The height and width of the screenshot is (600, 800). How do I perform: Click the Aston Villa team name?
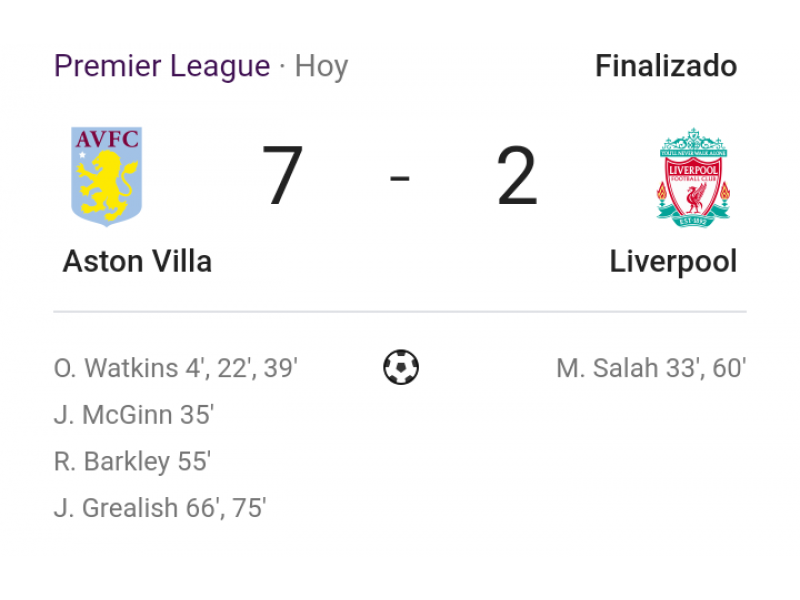coord(137,261)
